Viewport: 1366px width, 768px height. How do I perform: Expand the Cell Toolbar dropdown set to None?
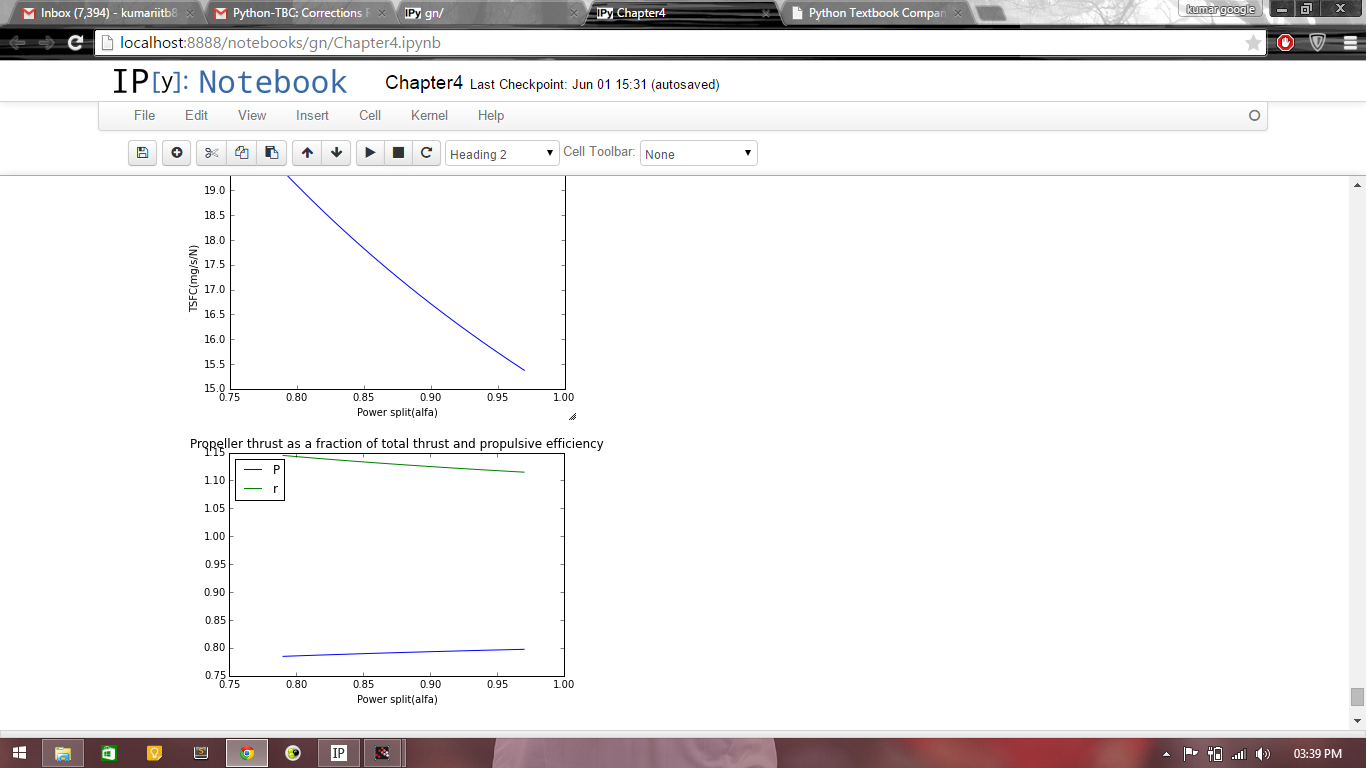698,154
